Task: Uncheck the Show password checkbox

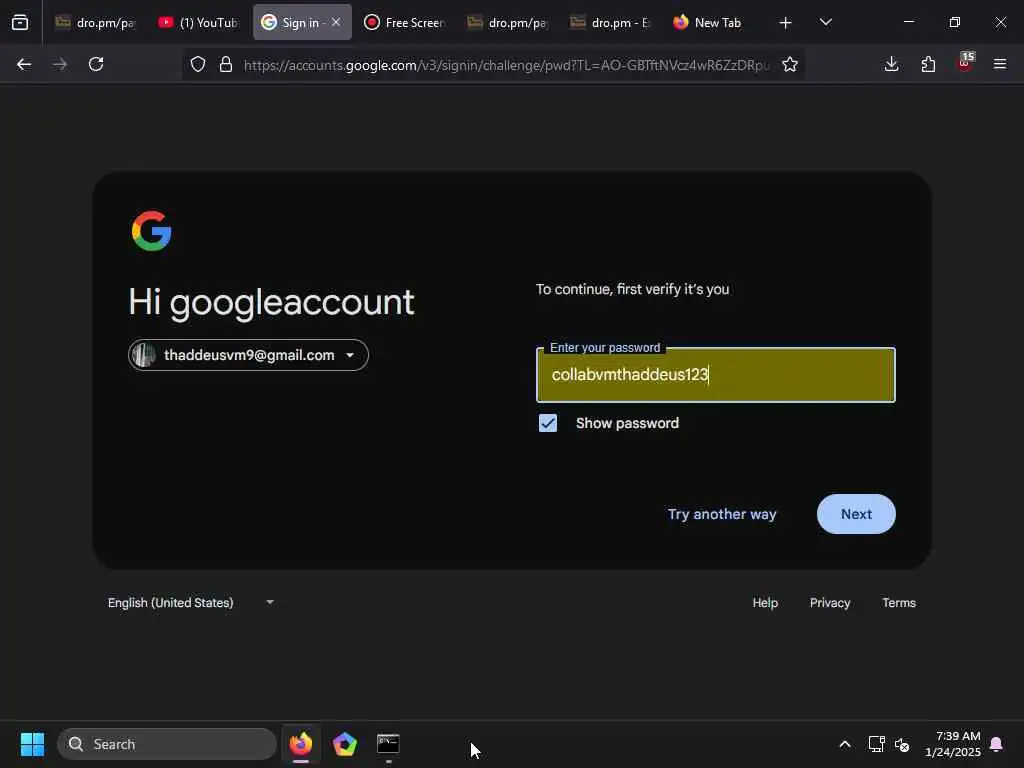Action: [x=548, y=423]
